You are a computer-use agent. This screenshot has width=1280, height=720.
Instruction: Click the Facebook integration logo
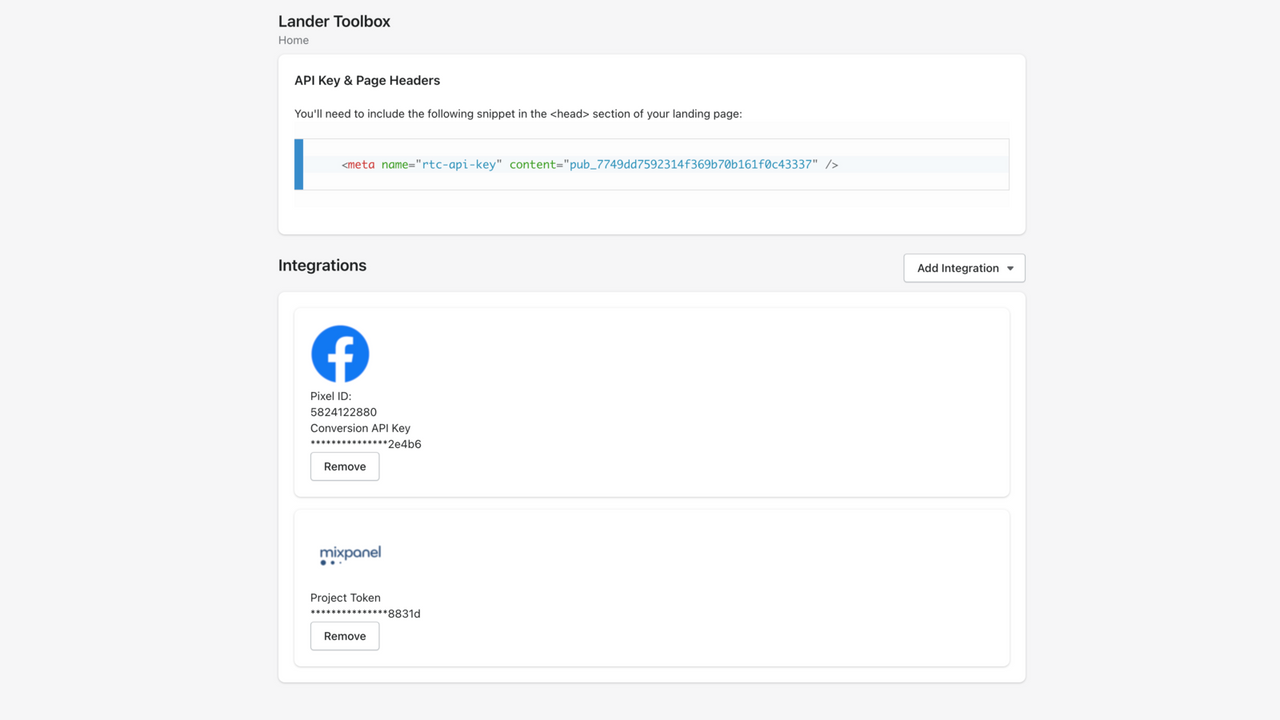pyautogui.click(x=340, y=353)
